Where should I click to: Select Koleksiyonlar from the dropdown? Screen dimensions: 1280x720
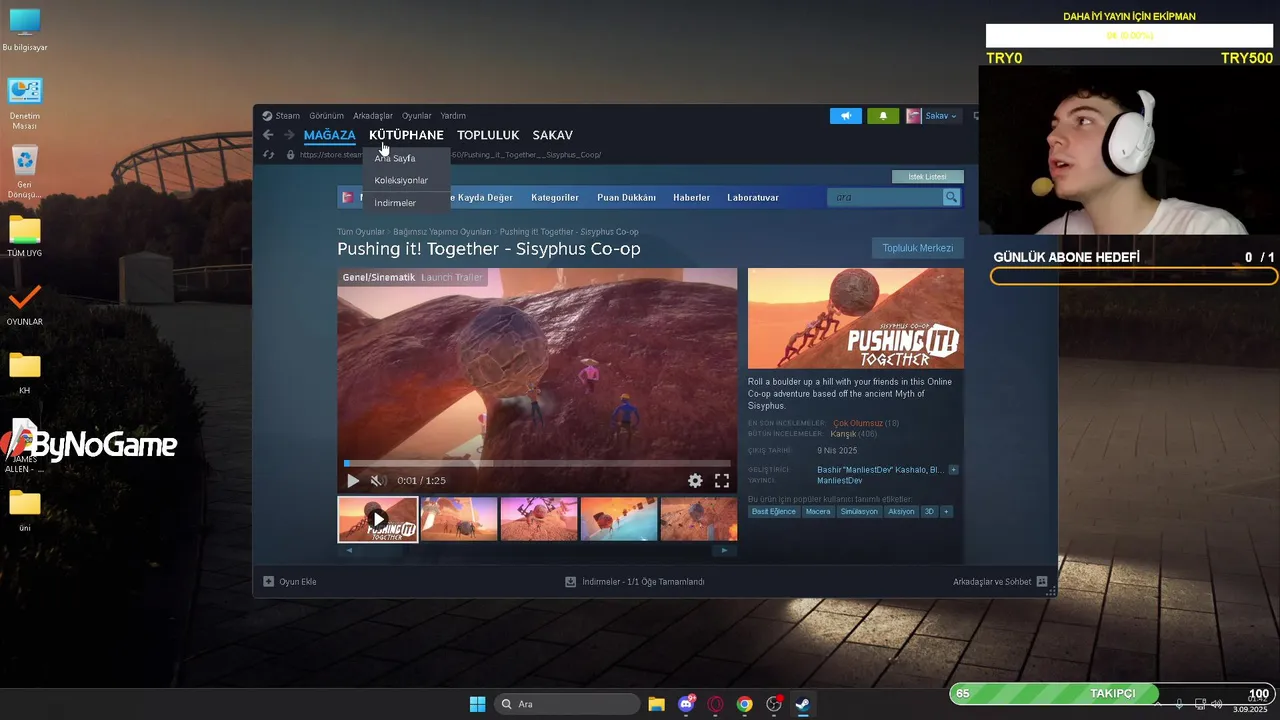click(401, 181)
